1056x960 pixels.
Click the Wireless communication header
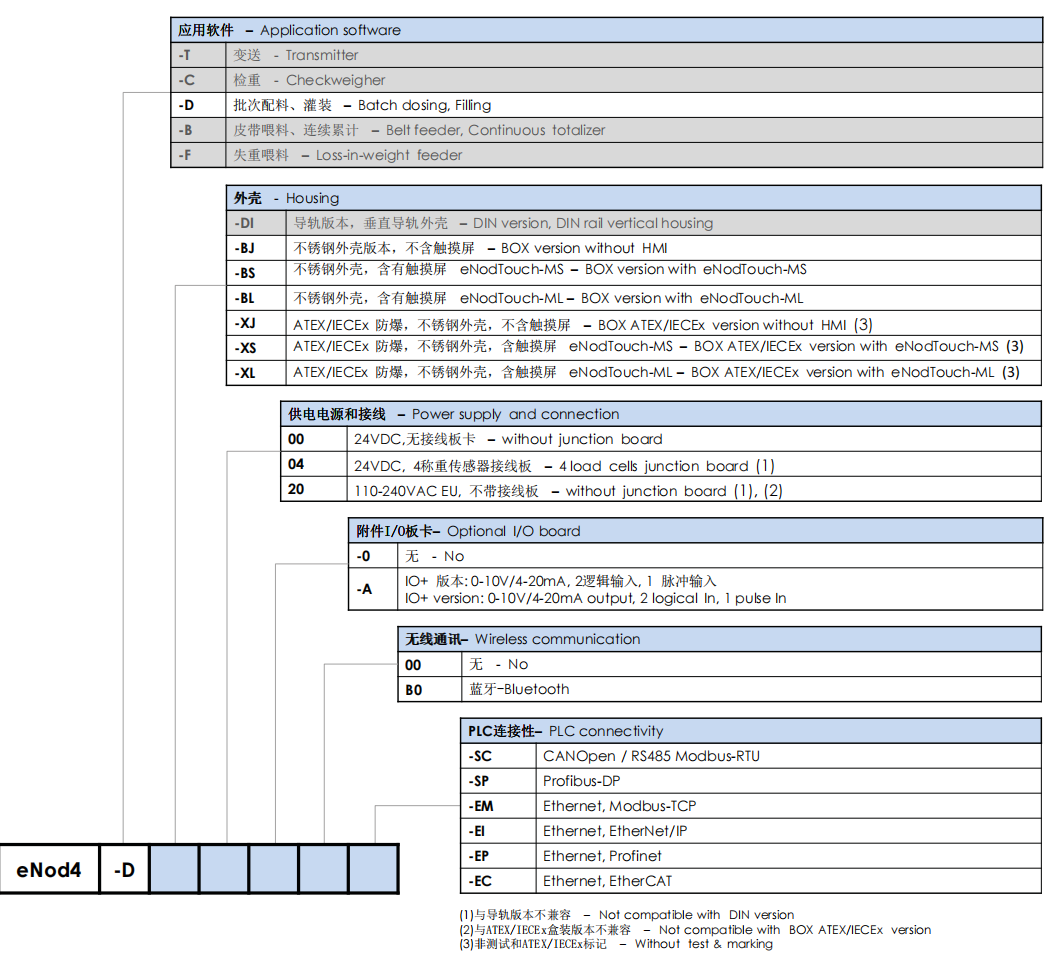[719, 639]
